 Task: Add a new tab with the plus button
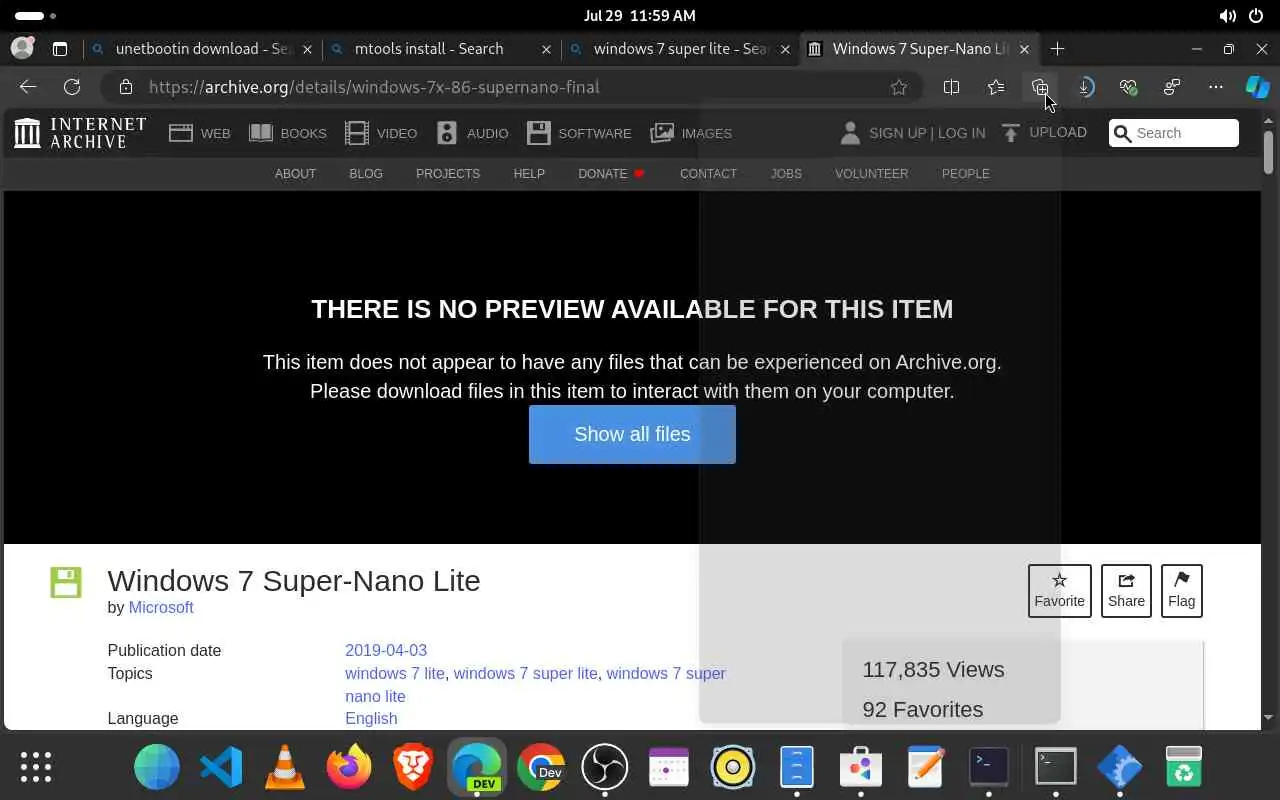click(1057, 48)
